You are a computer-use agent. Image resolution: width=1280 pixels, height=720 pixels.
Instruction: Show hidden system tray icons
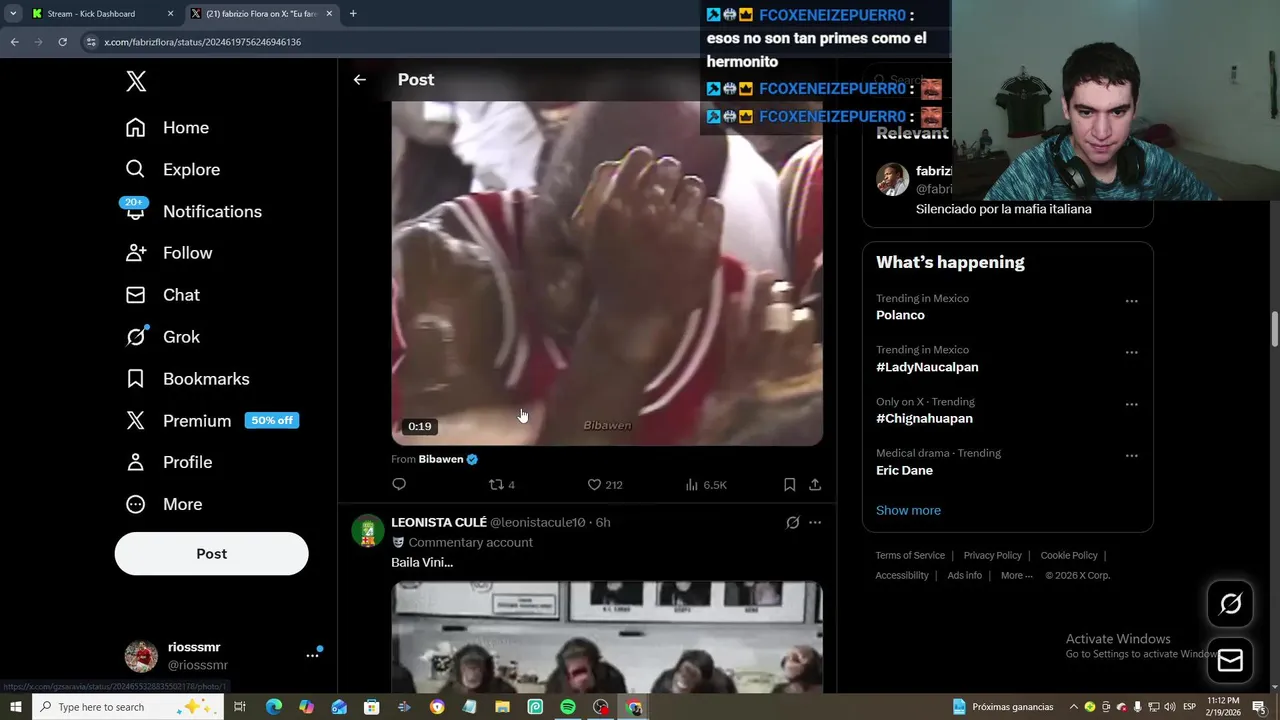tap(1074, 707)
